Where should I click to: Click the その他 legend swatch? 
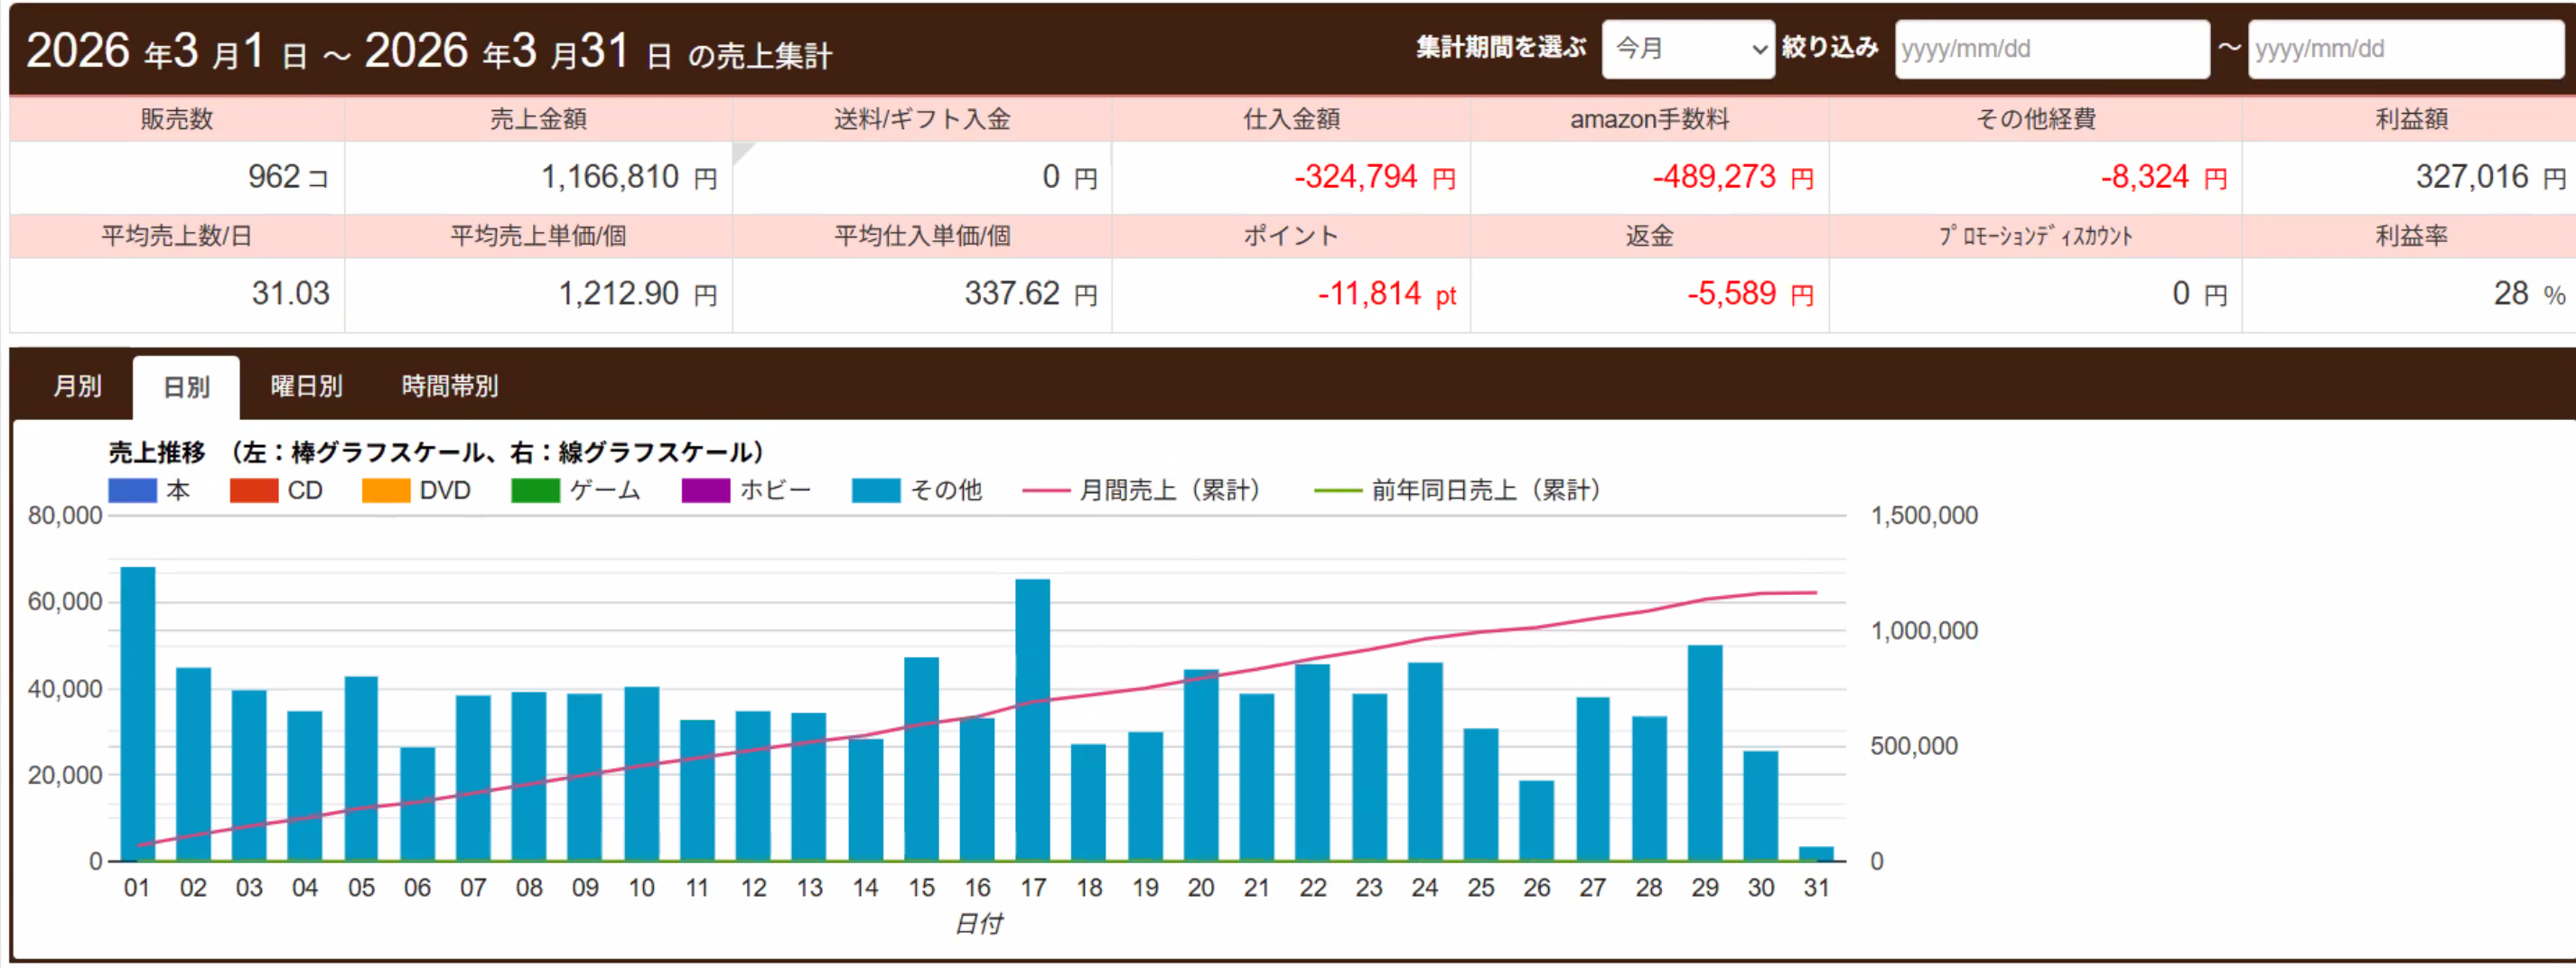[876, 490]
